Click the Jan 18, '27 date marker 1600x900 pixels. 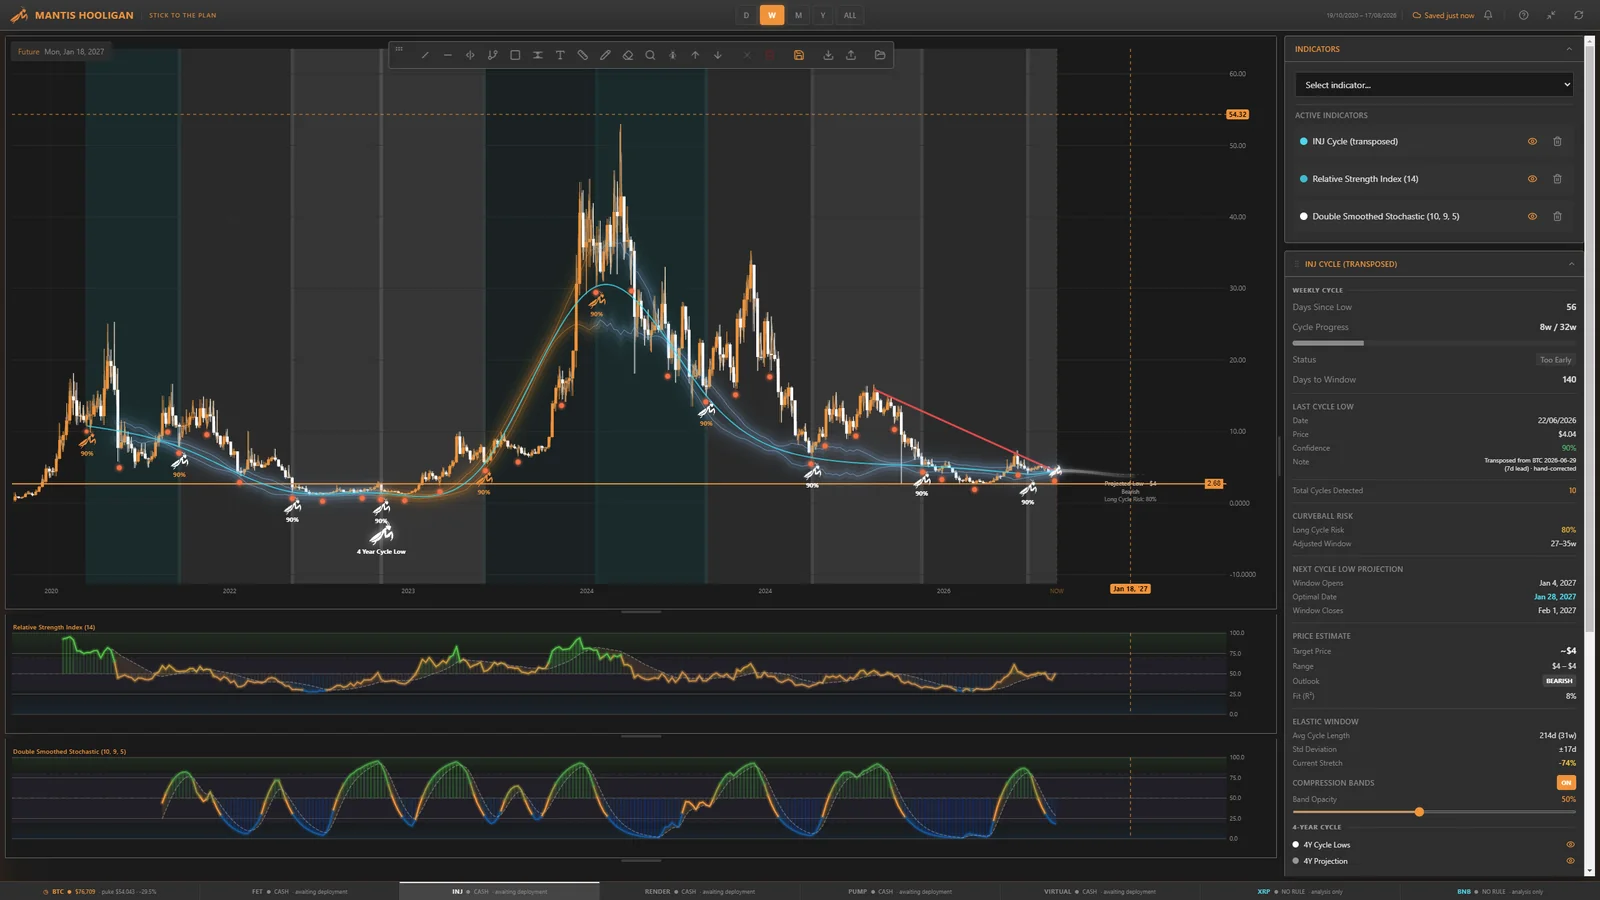pos(1131,589)
